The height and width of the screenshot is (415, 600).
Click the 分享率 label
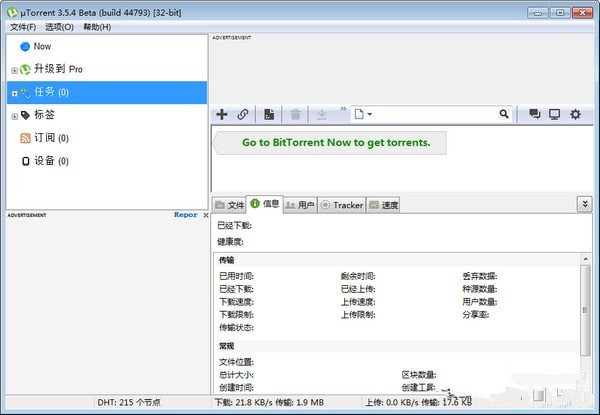point(476,315)
